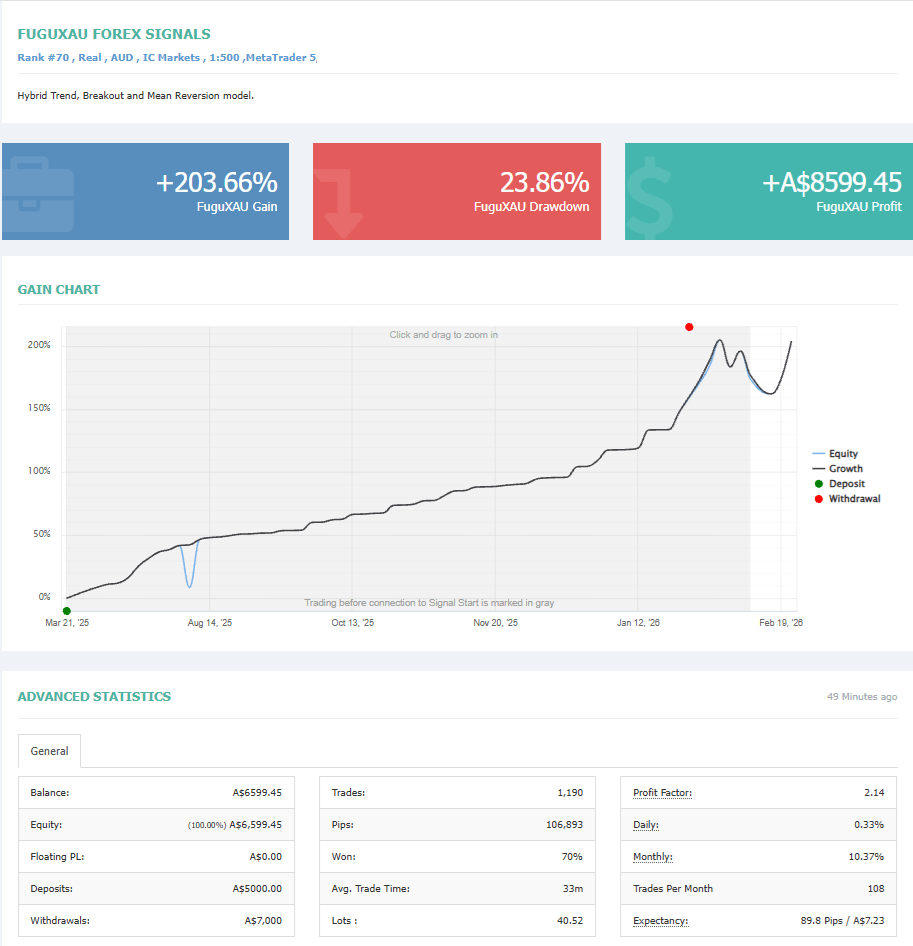This screenshot has width=913, height=946.
Task: Toggle the Equity series via its legend entry
Action: click(843, 453)
